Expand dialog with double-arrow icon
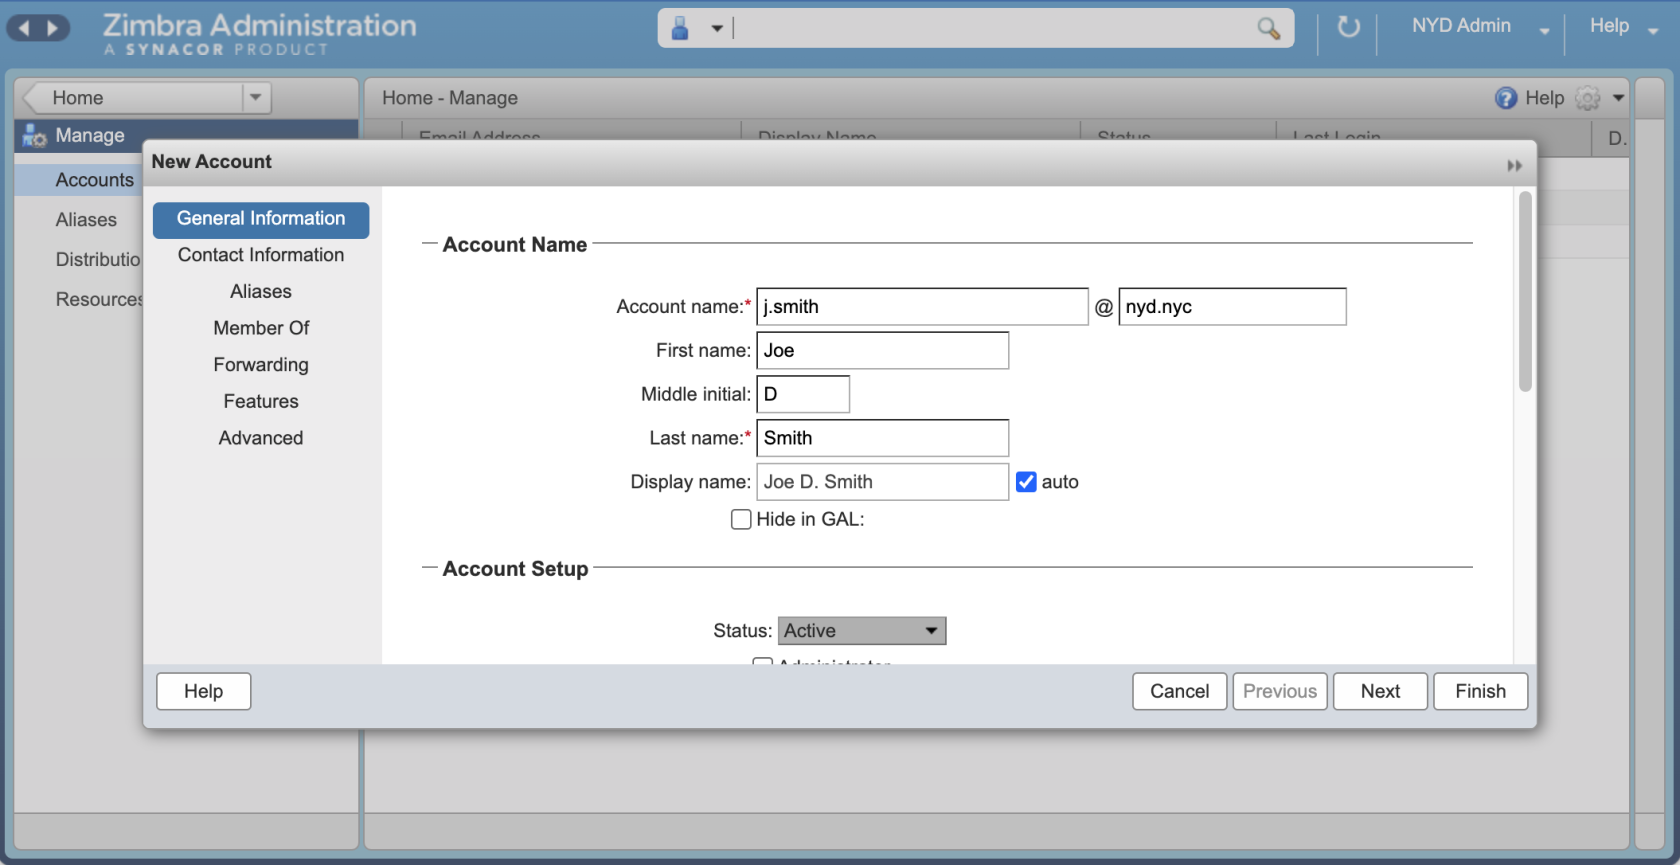 (1515, 166)
